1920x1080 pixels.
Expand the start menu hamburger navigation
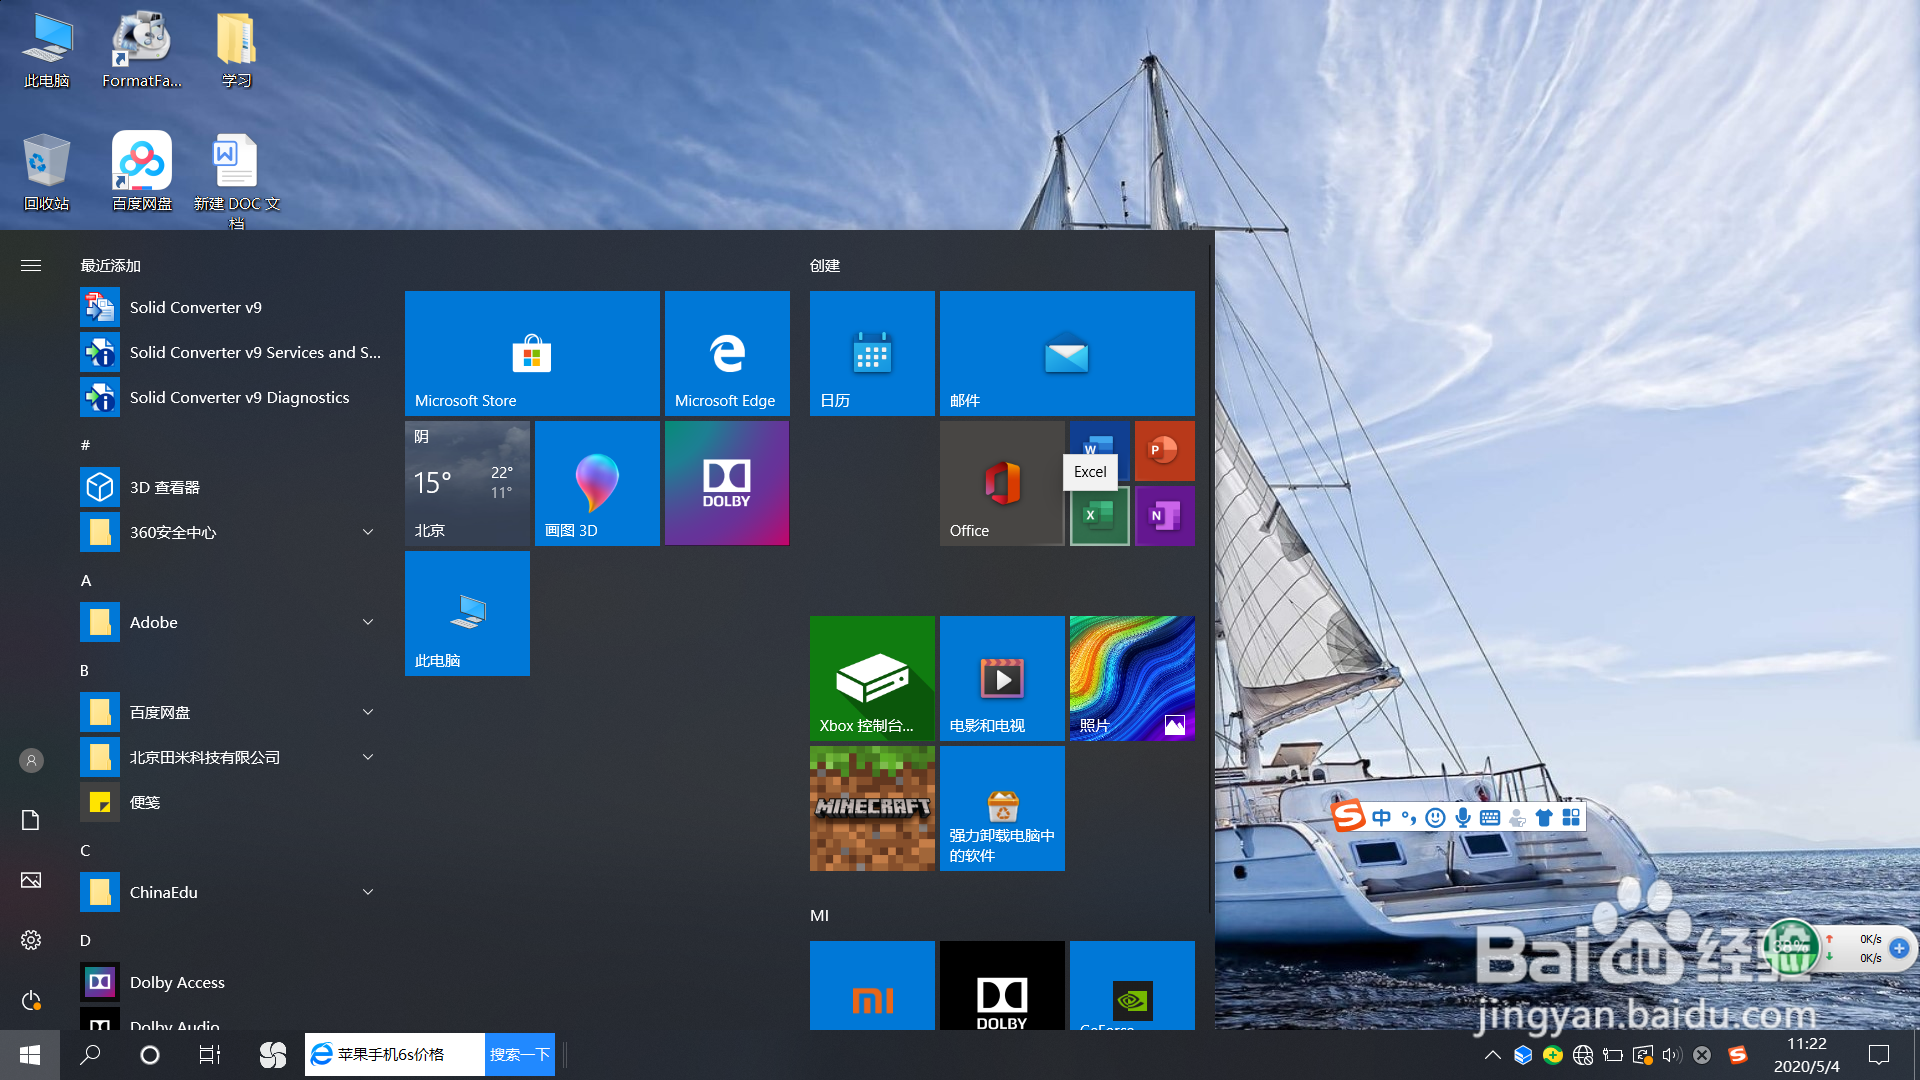pos(31,265)
